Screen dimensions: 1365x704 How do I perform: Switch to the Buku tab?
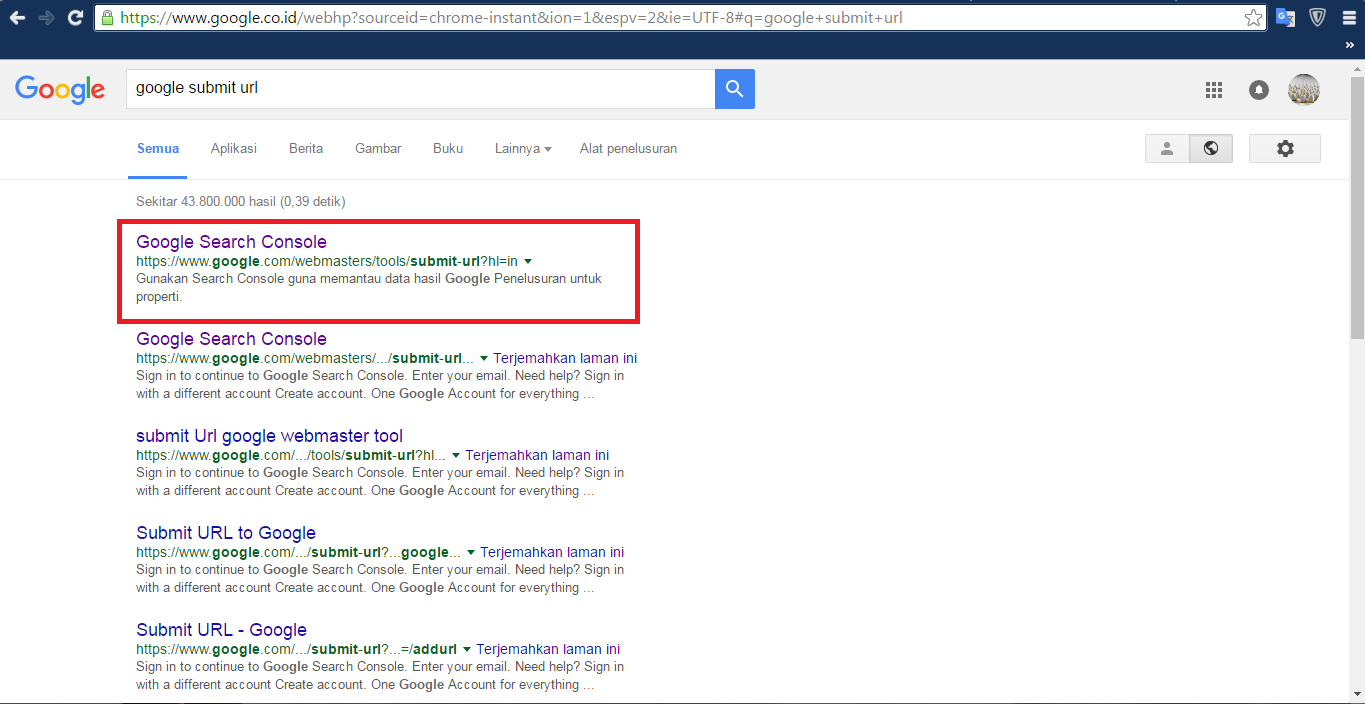(x=448, y=148)
